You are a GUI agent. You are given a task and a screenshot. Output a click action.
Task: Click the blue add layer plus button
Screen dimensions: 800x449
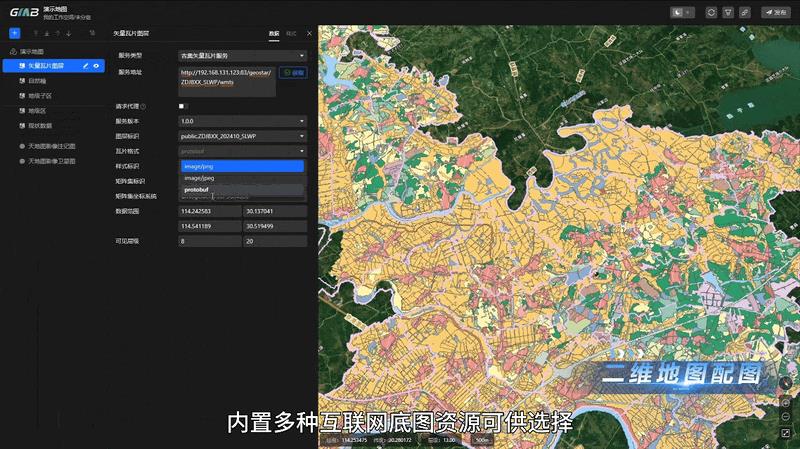[14, 33]
